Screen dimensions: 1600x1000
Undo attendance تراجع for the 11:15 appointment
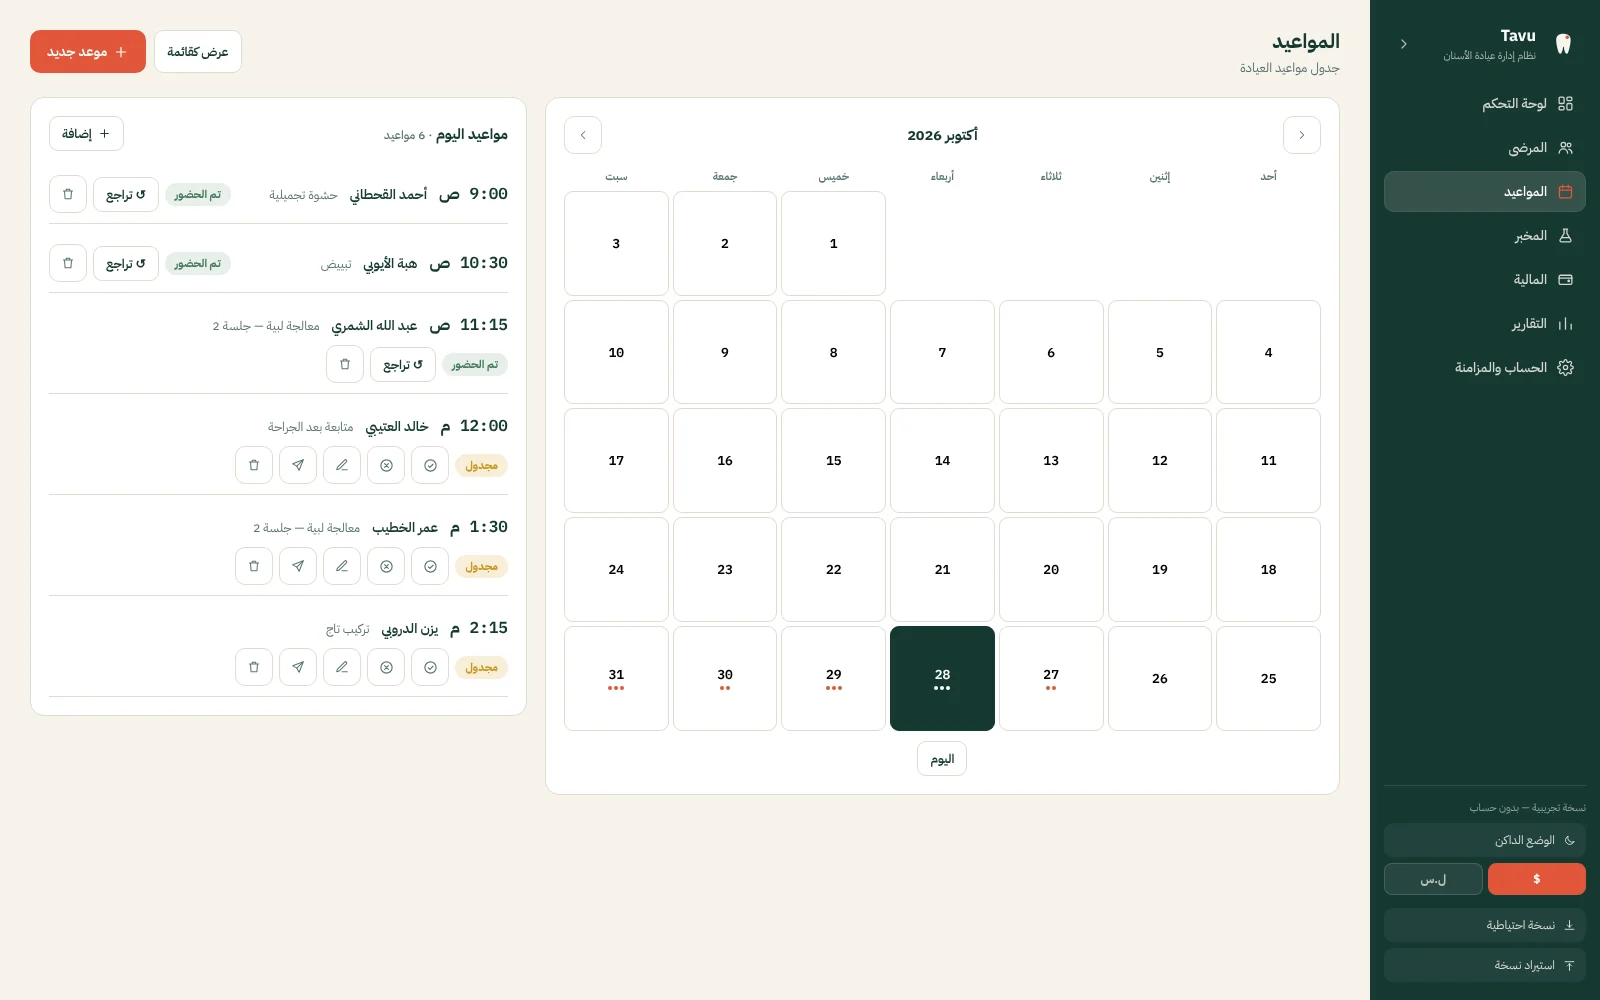click(403, 364)
